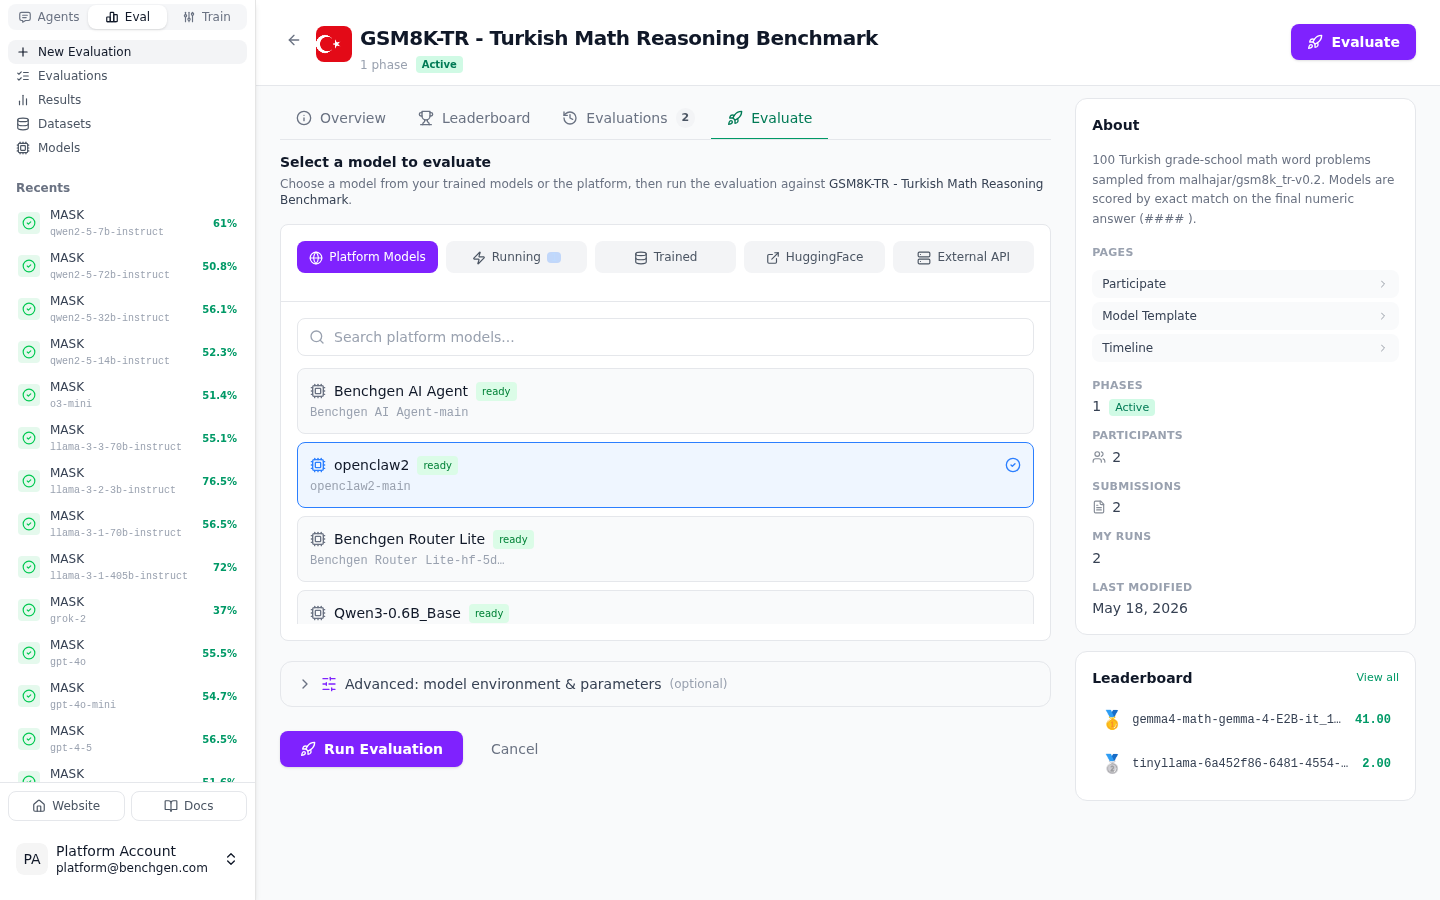This screenshot has width=1440, height=900.
Task: Click sliders icon in Advanced section
Action: point(329,684)
